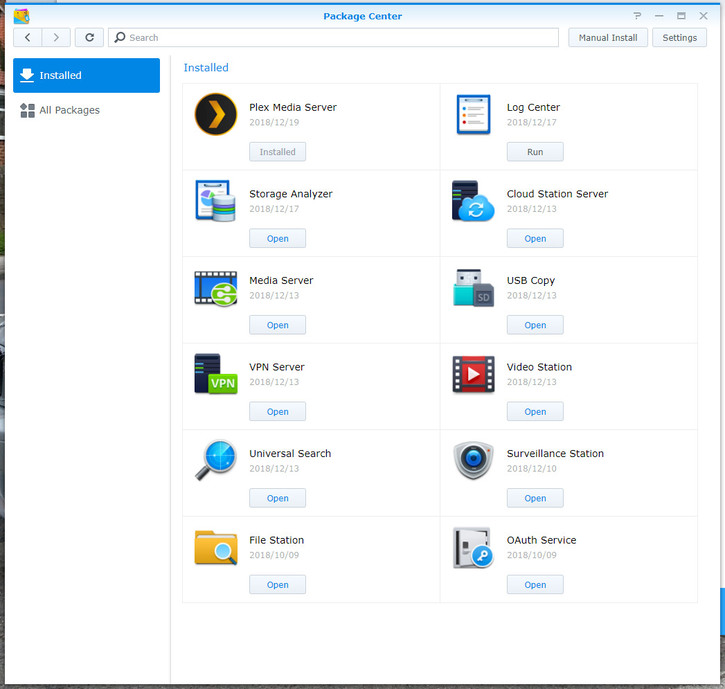Click the Package Center app icon in title bar
The width and height of the screenshot is (725, 689).
pyautogui.click(x=21, y=16)
